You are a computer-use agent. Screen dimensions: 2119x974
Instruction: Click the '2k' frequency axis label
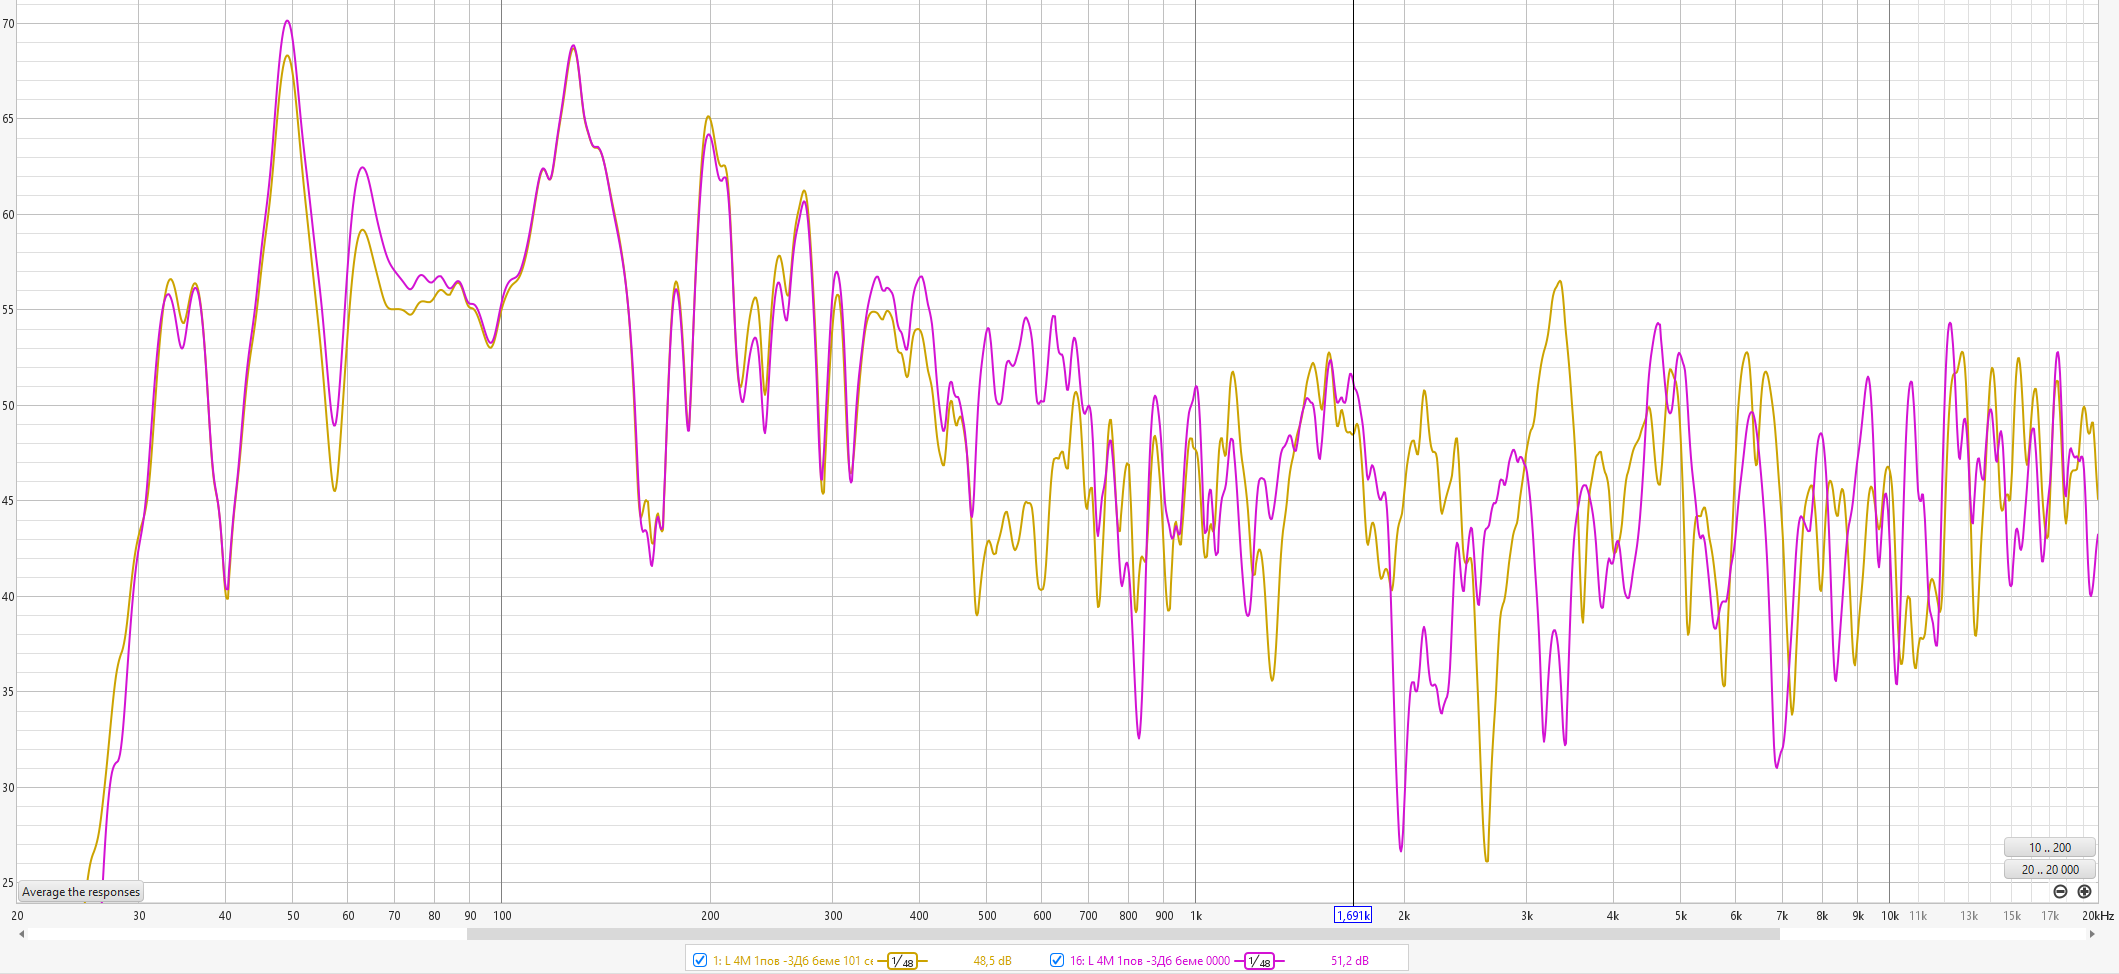tap(1404, 916)
